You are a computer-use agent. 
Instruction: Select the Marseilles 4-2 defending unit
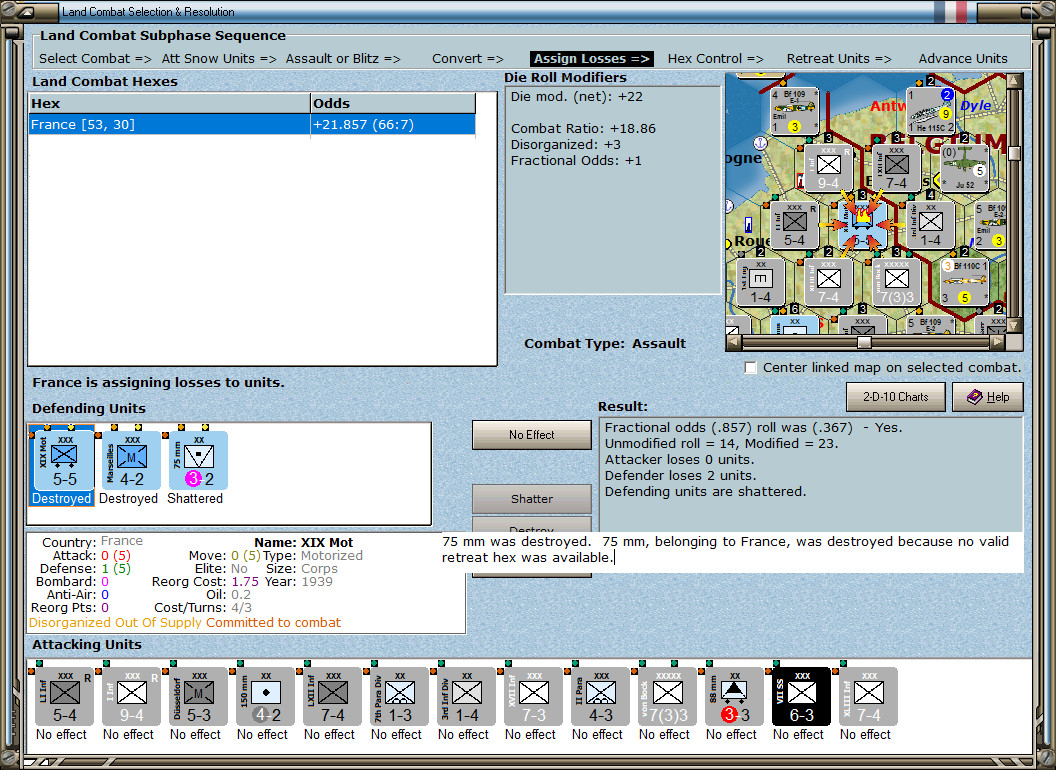(131, 461)
